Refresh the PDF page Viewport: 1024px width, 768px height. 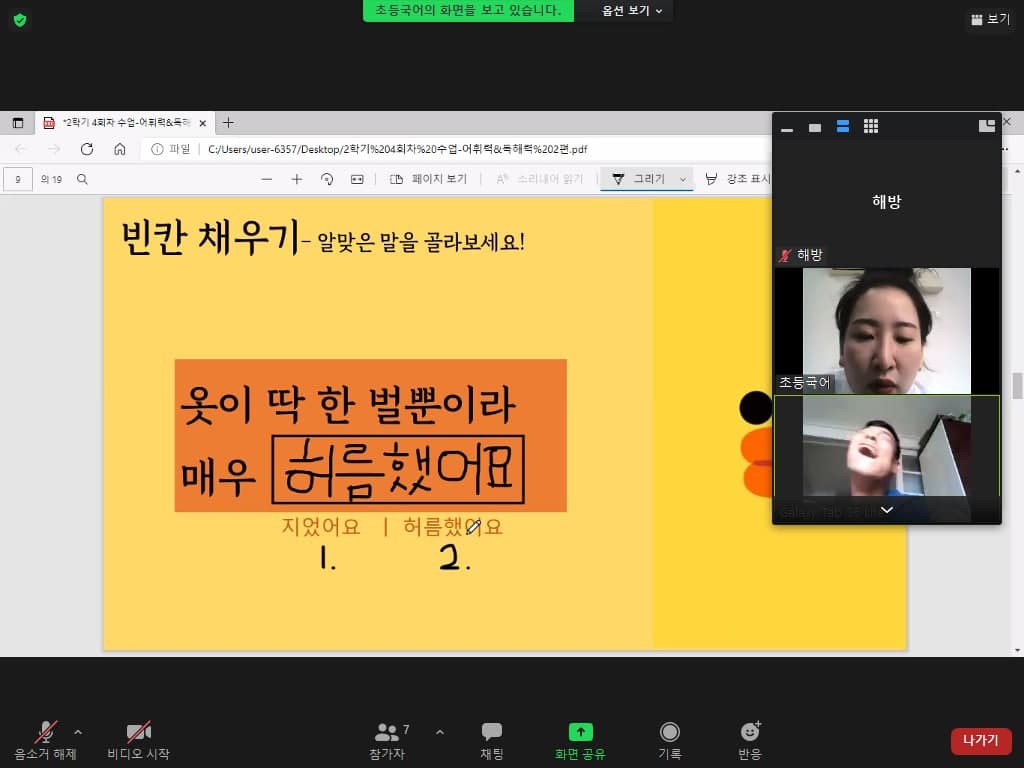click(x=86, y=149)
